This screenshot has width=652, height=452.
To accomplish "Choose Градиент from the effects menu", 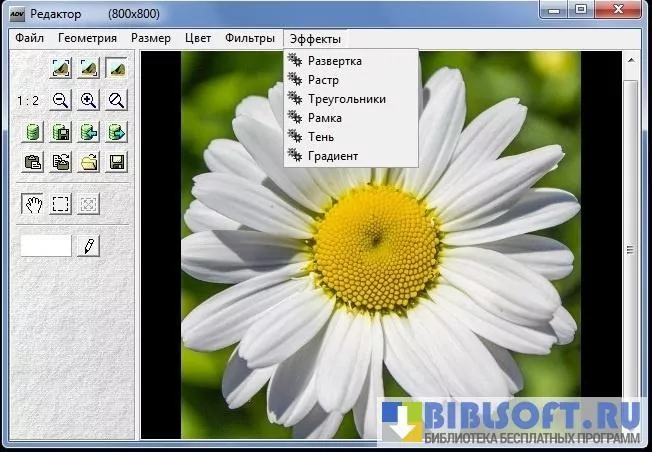I will pos(333,156).
